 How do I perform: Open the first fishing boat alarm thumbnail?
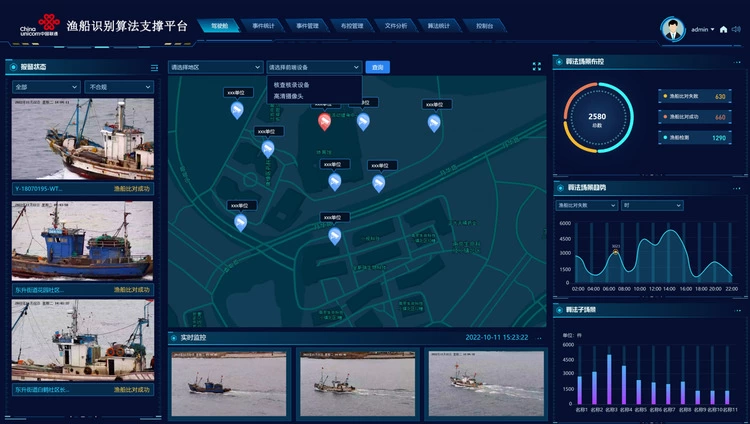83,139
